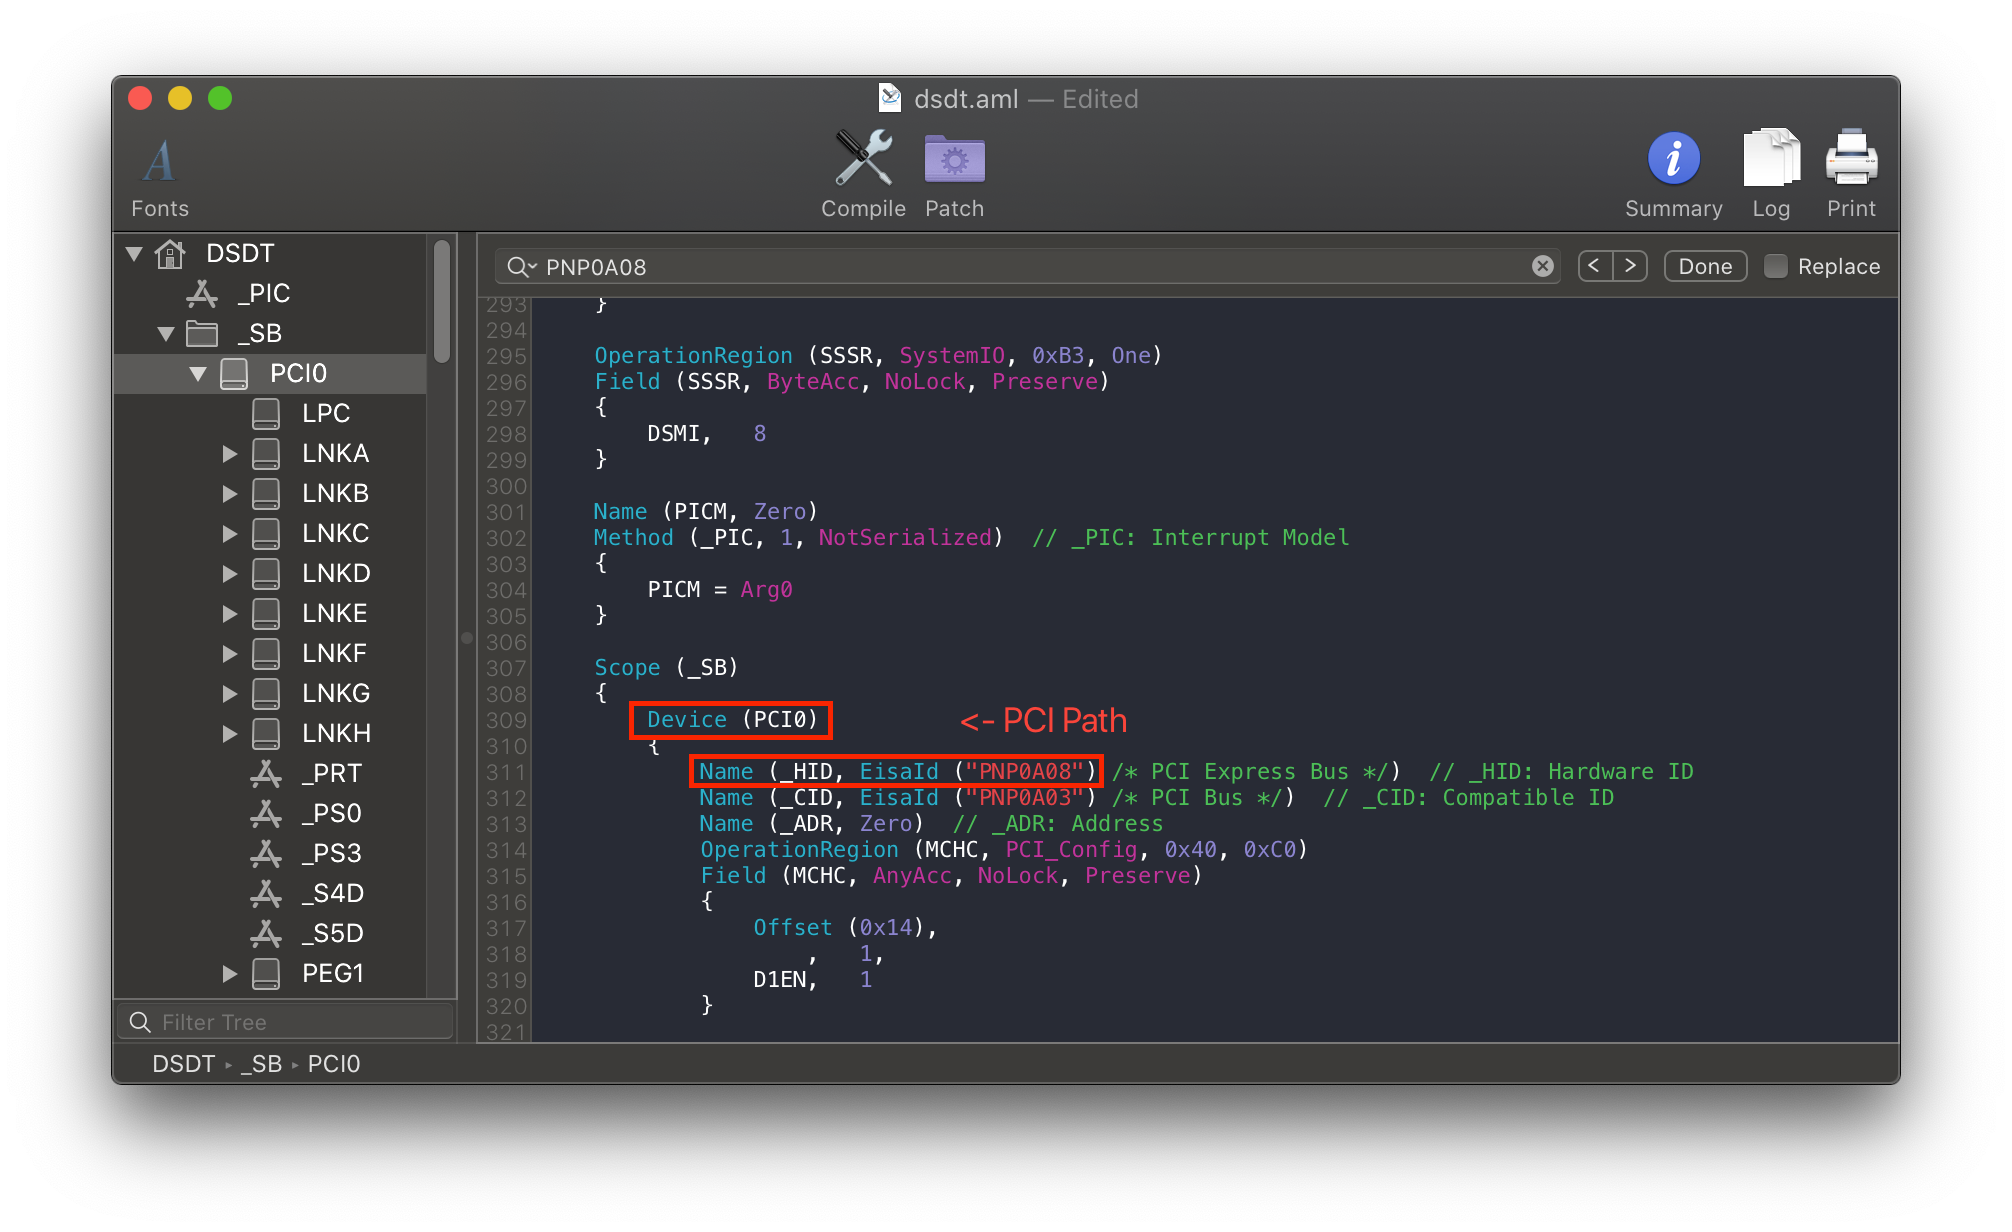Expand the PEG1 device
This screenshot has width=2012, height=1232.
click(229, 973)
